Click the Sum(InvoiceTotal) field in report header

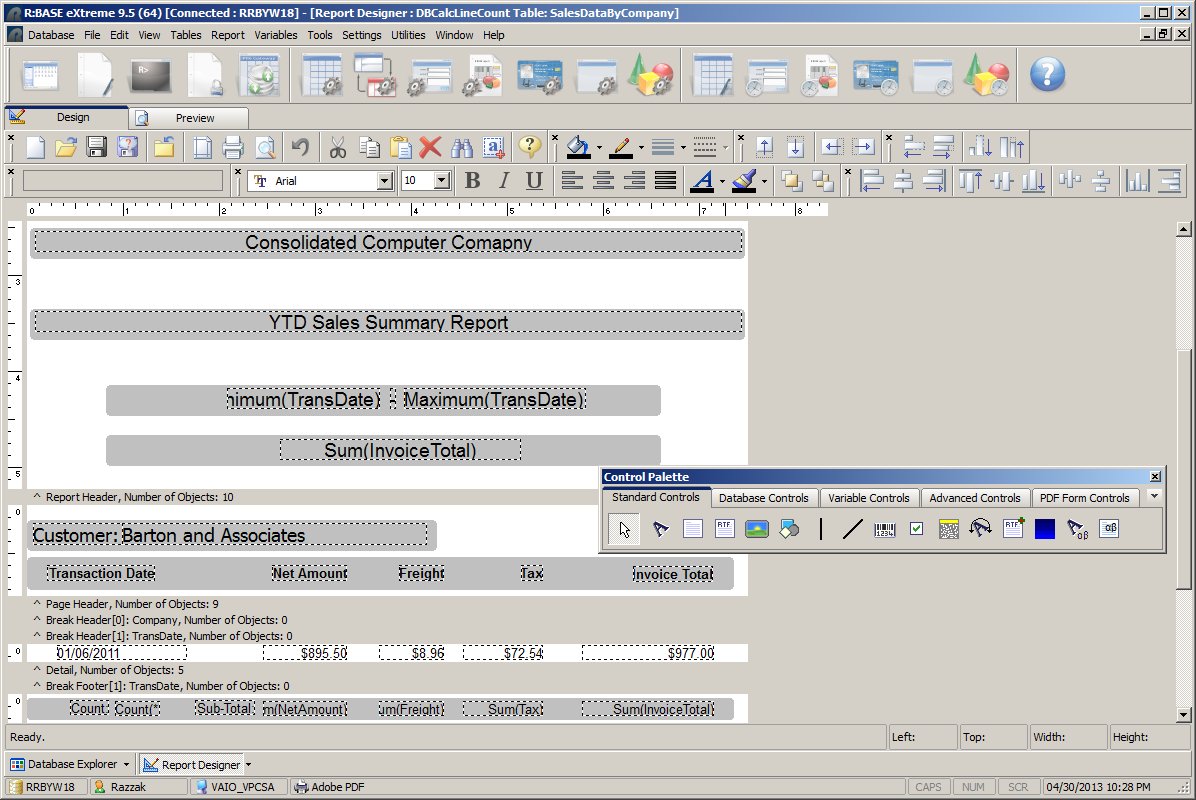(400, 451)
